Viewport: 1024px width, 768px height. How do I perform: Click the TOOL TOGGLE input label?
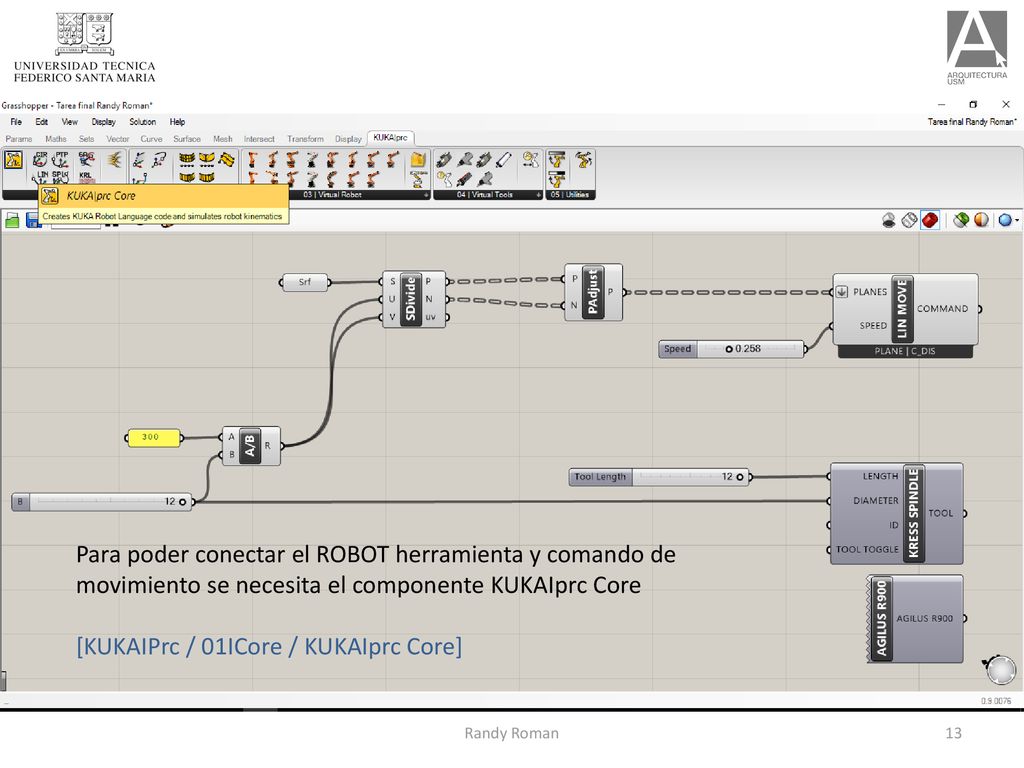point(867,549)
